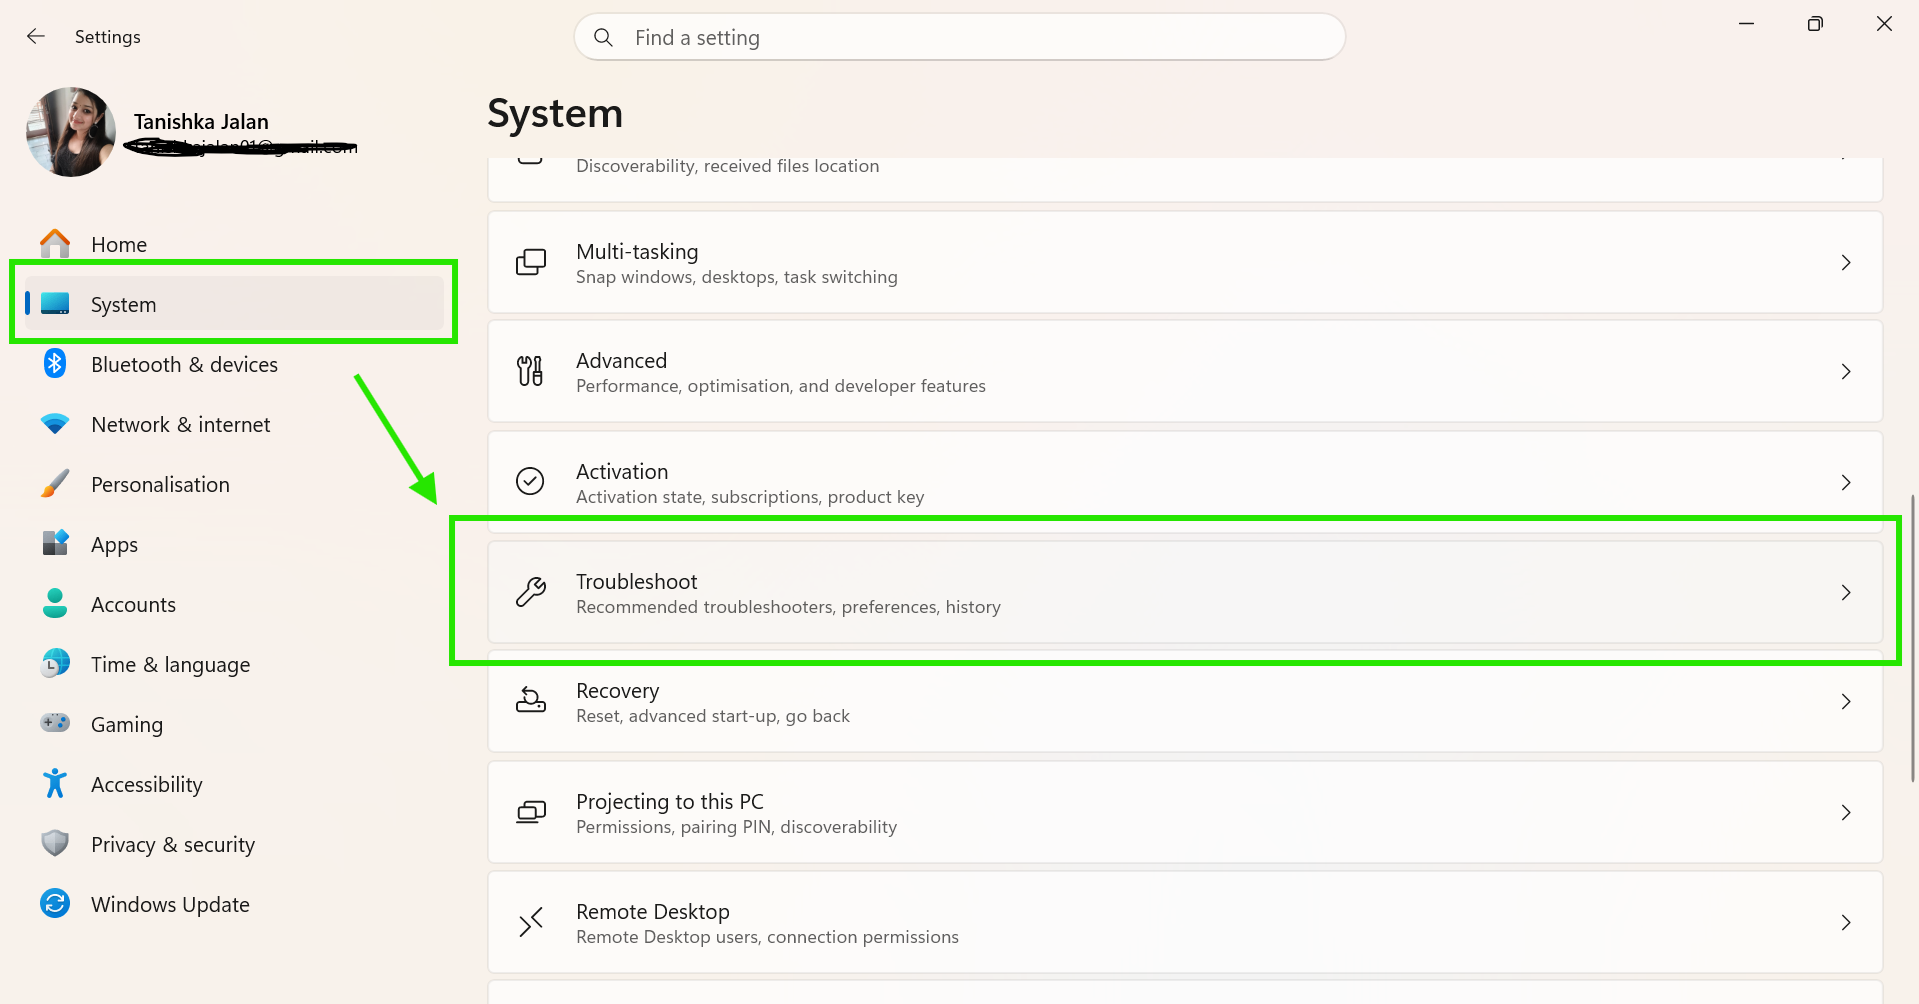Click the Time & language globe icon
The height and width of the screenshot is (1004, 1919).
pyautogui.click(x=55, y=663)
